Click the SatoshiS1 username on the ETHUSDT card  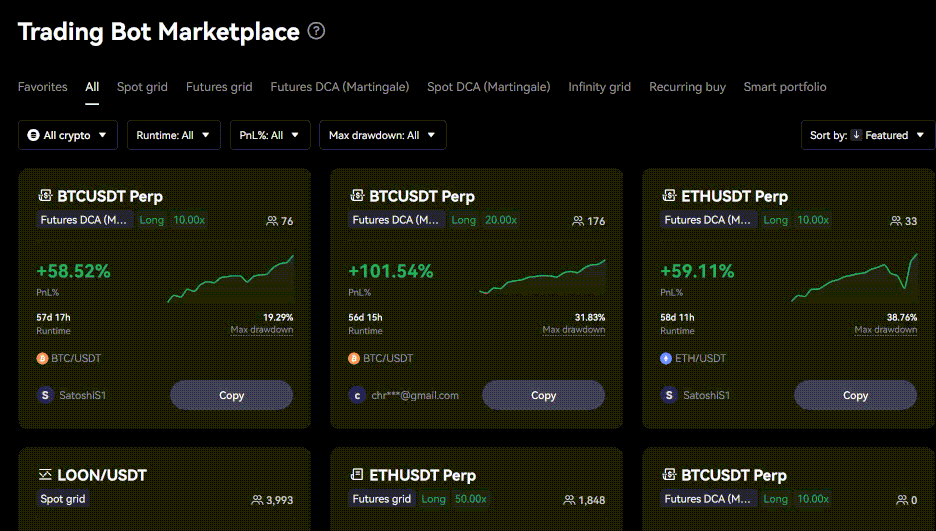pyautogui.click(x=706, y=395)
